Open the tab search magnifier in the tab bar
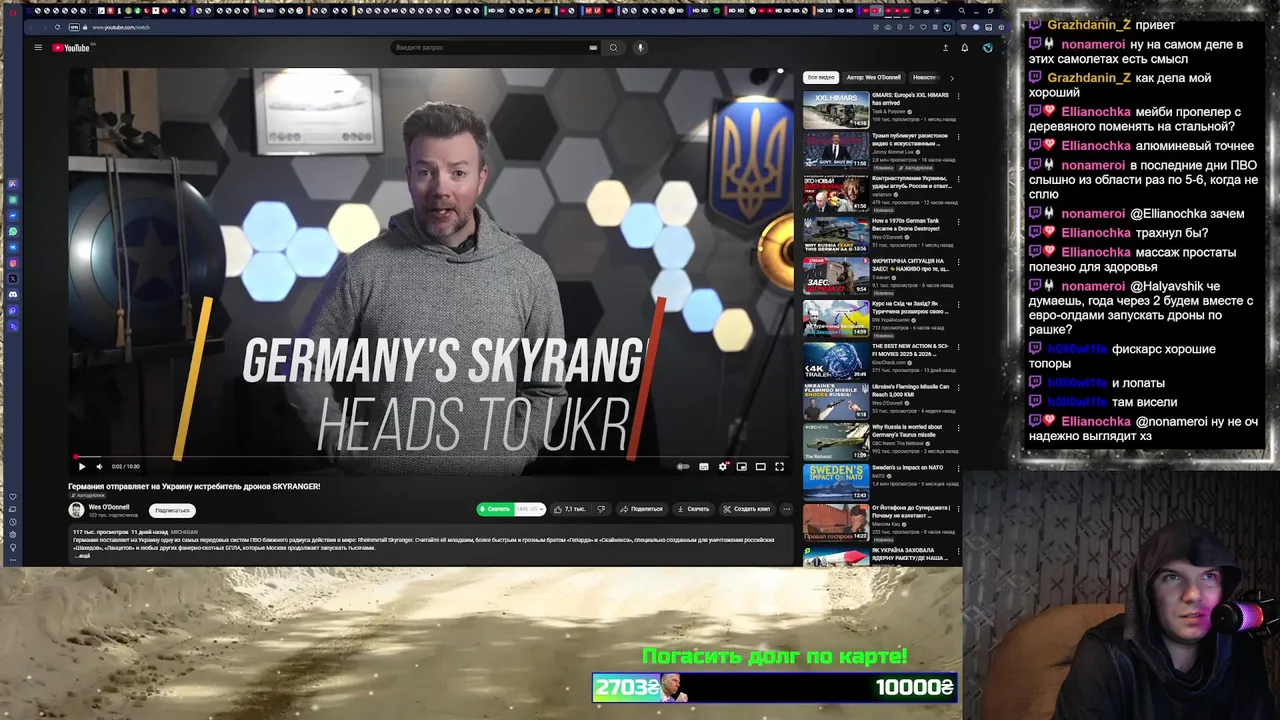 click(961, 11)
